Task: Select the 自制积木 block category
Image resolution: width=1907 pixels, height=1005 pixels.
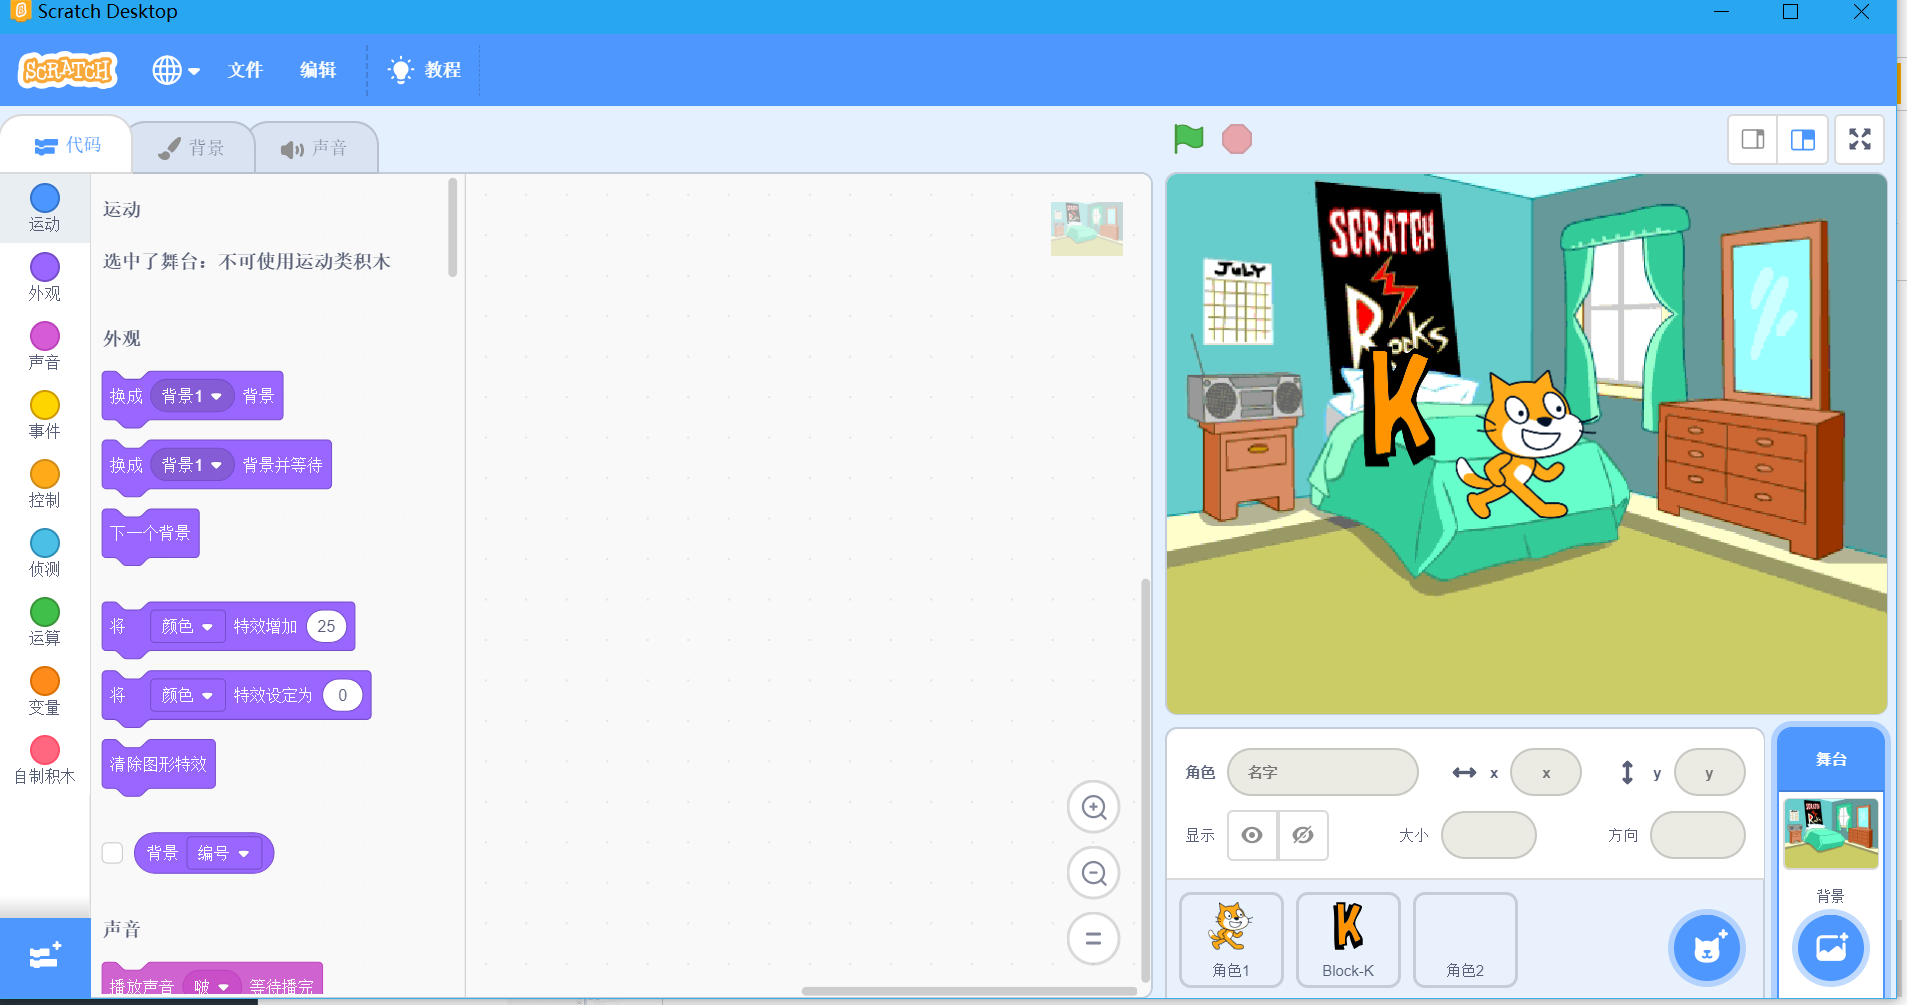Action: click(44, 760)
